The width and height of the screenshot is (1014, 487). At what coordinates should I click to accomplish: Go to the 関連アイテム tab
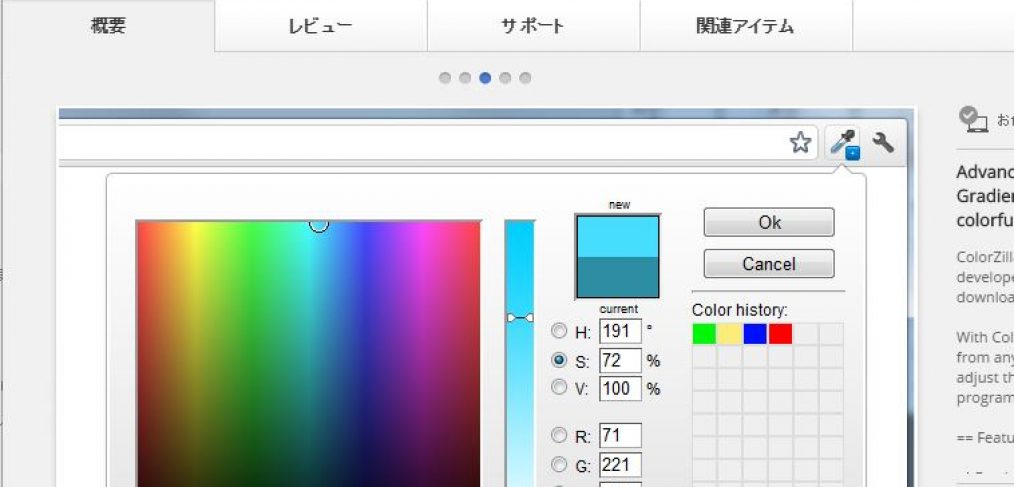(745, 26)
